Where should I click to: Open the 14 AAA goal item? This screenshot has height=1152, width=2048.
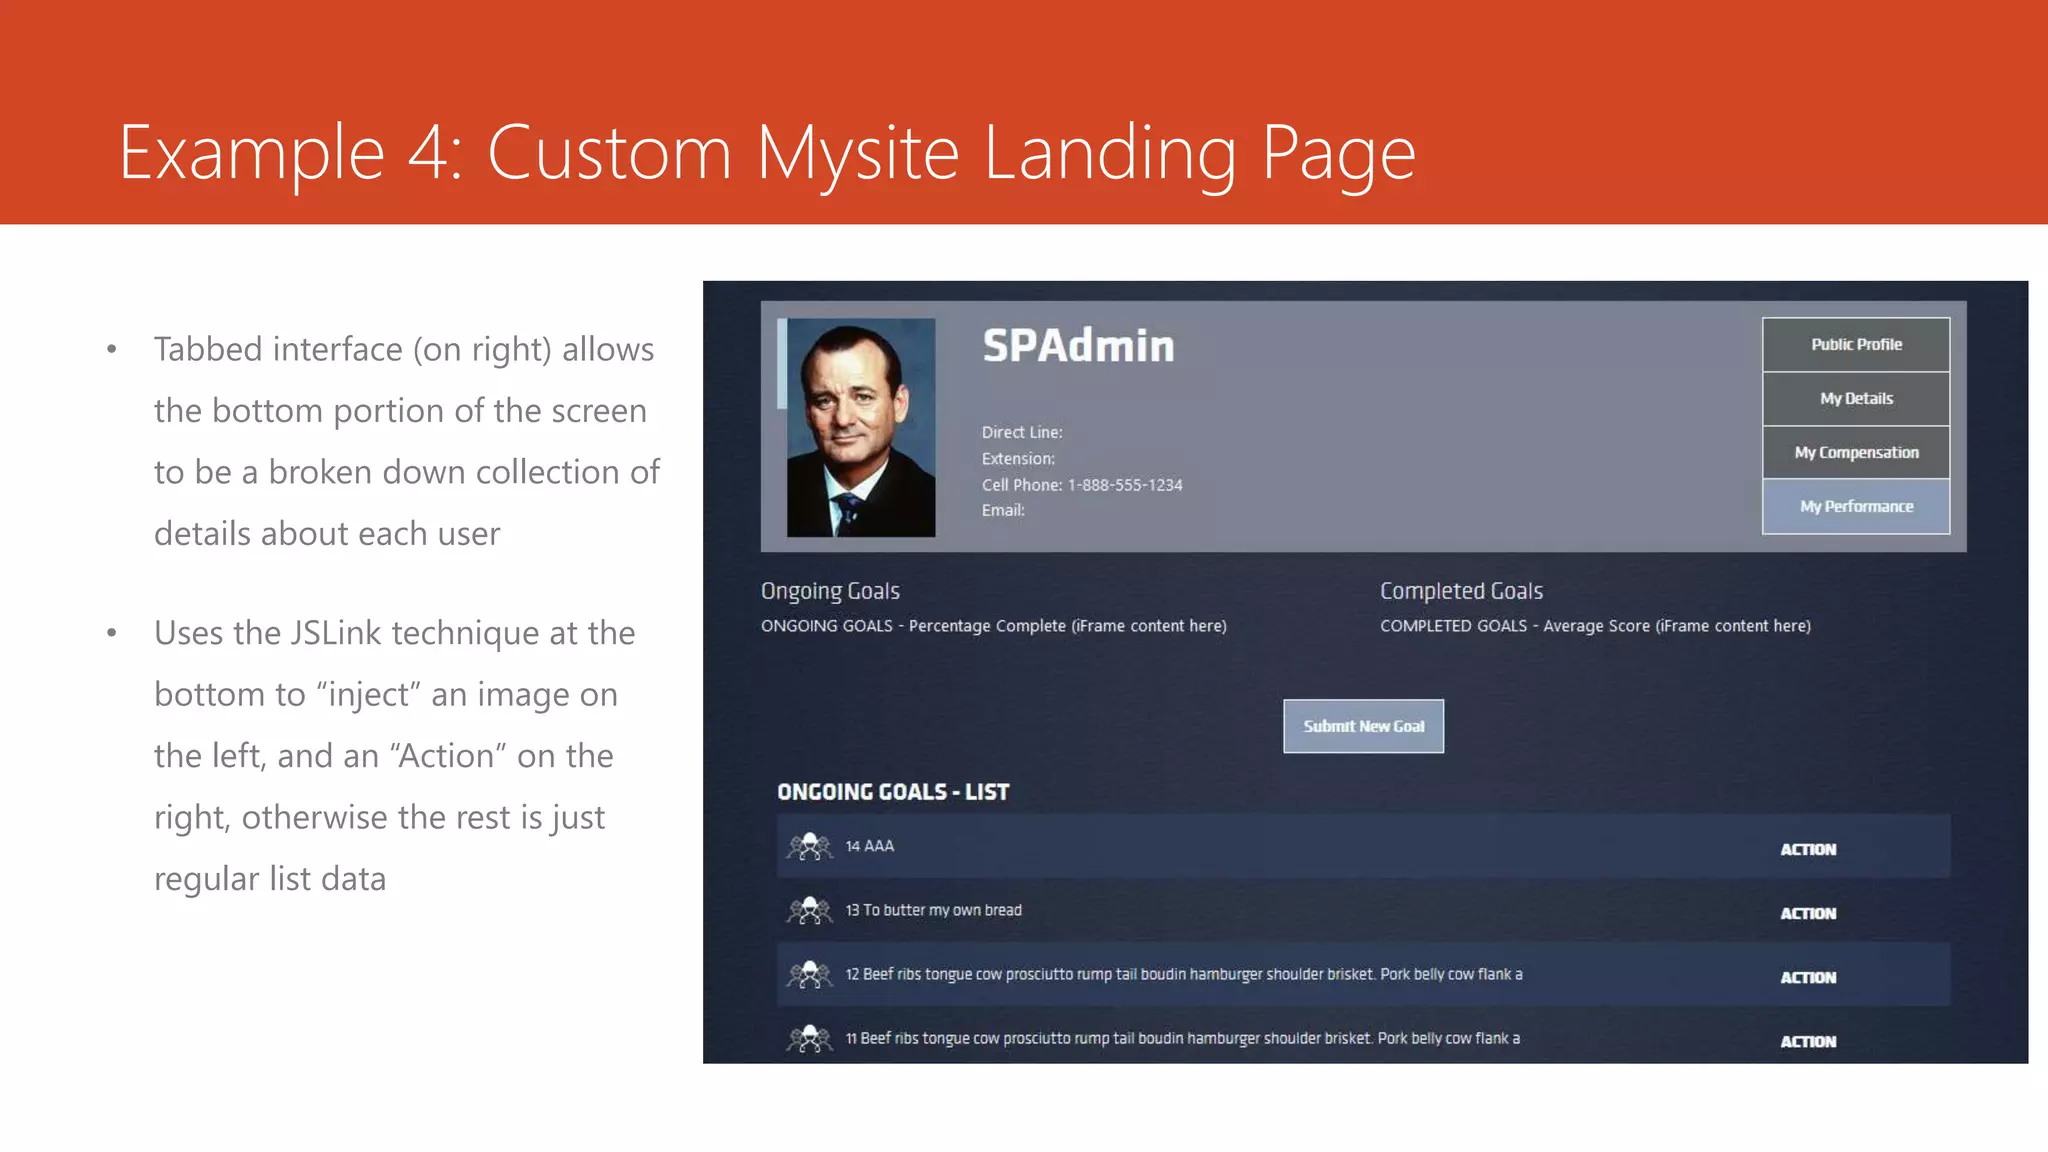869,846
